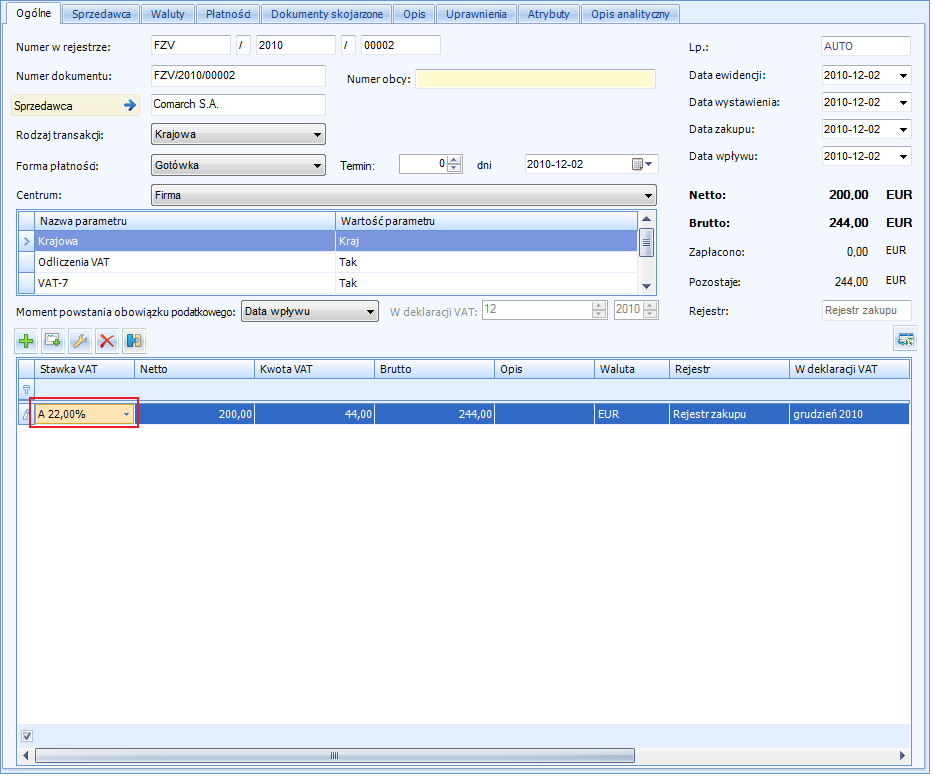
Task: Decrease the Termin days stepper
Action: (455, 168)
